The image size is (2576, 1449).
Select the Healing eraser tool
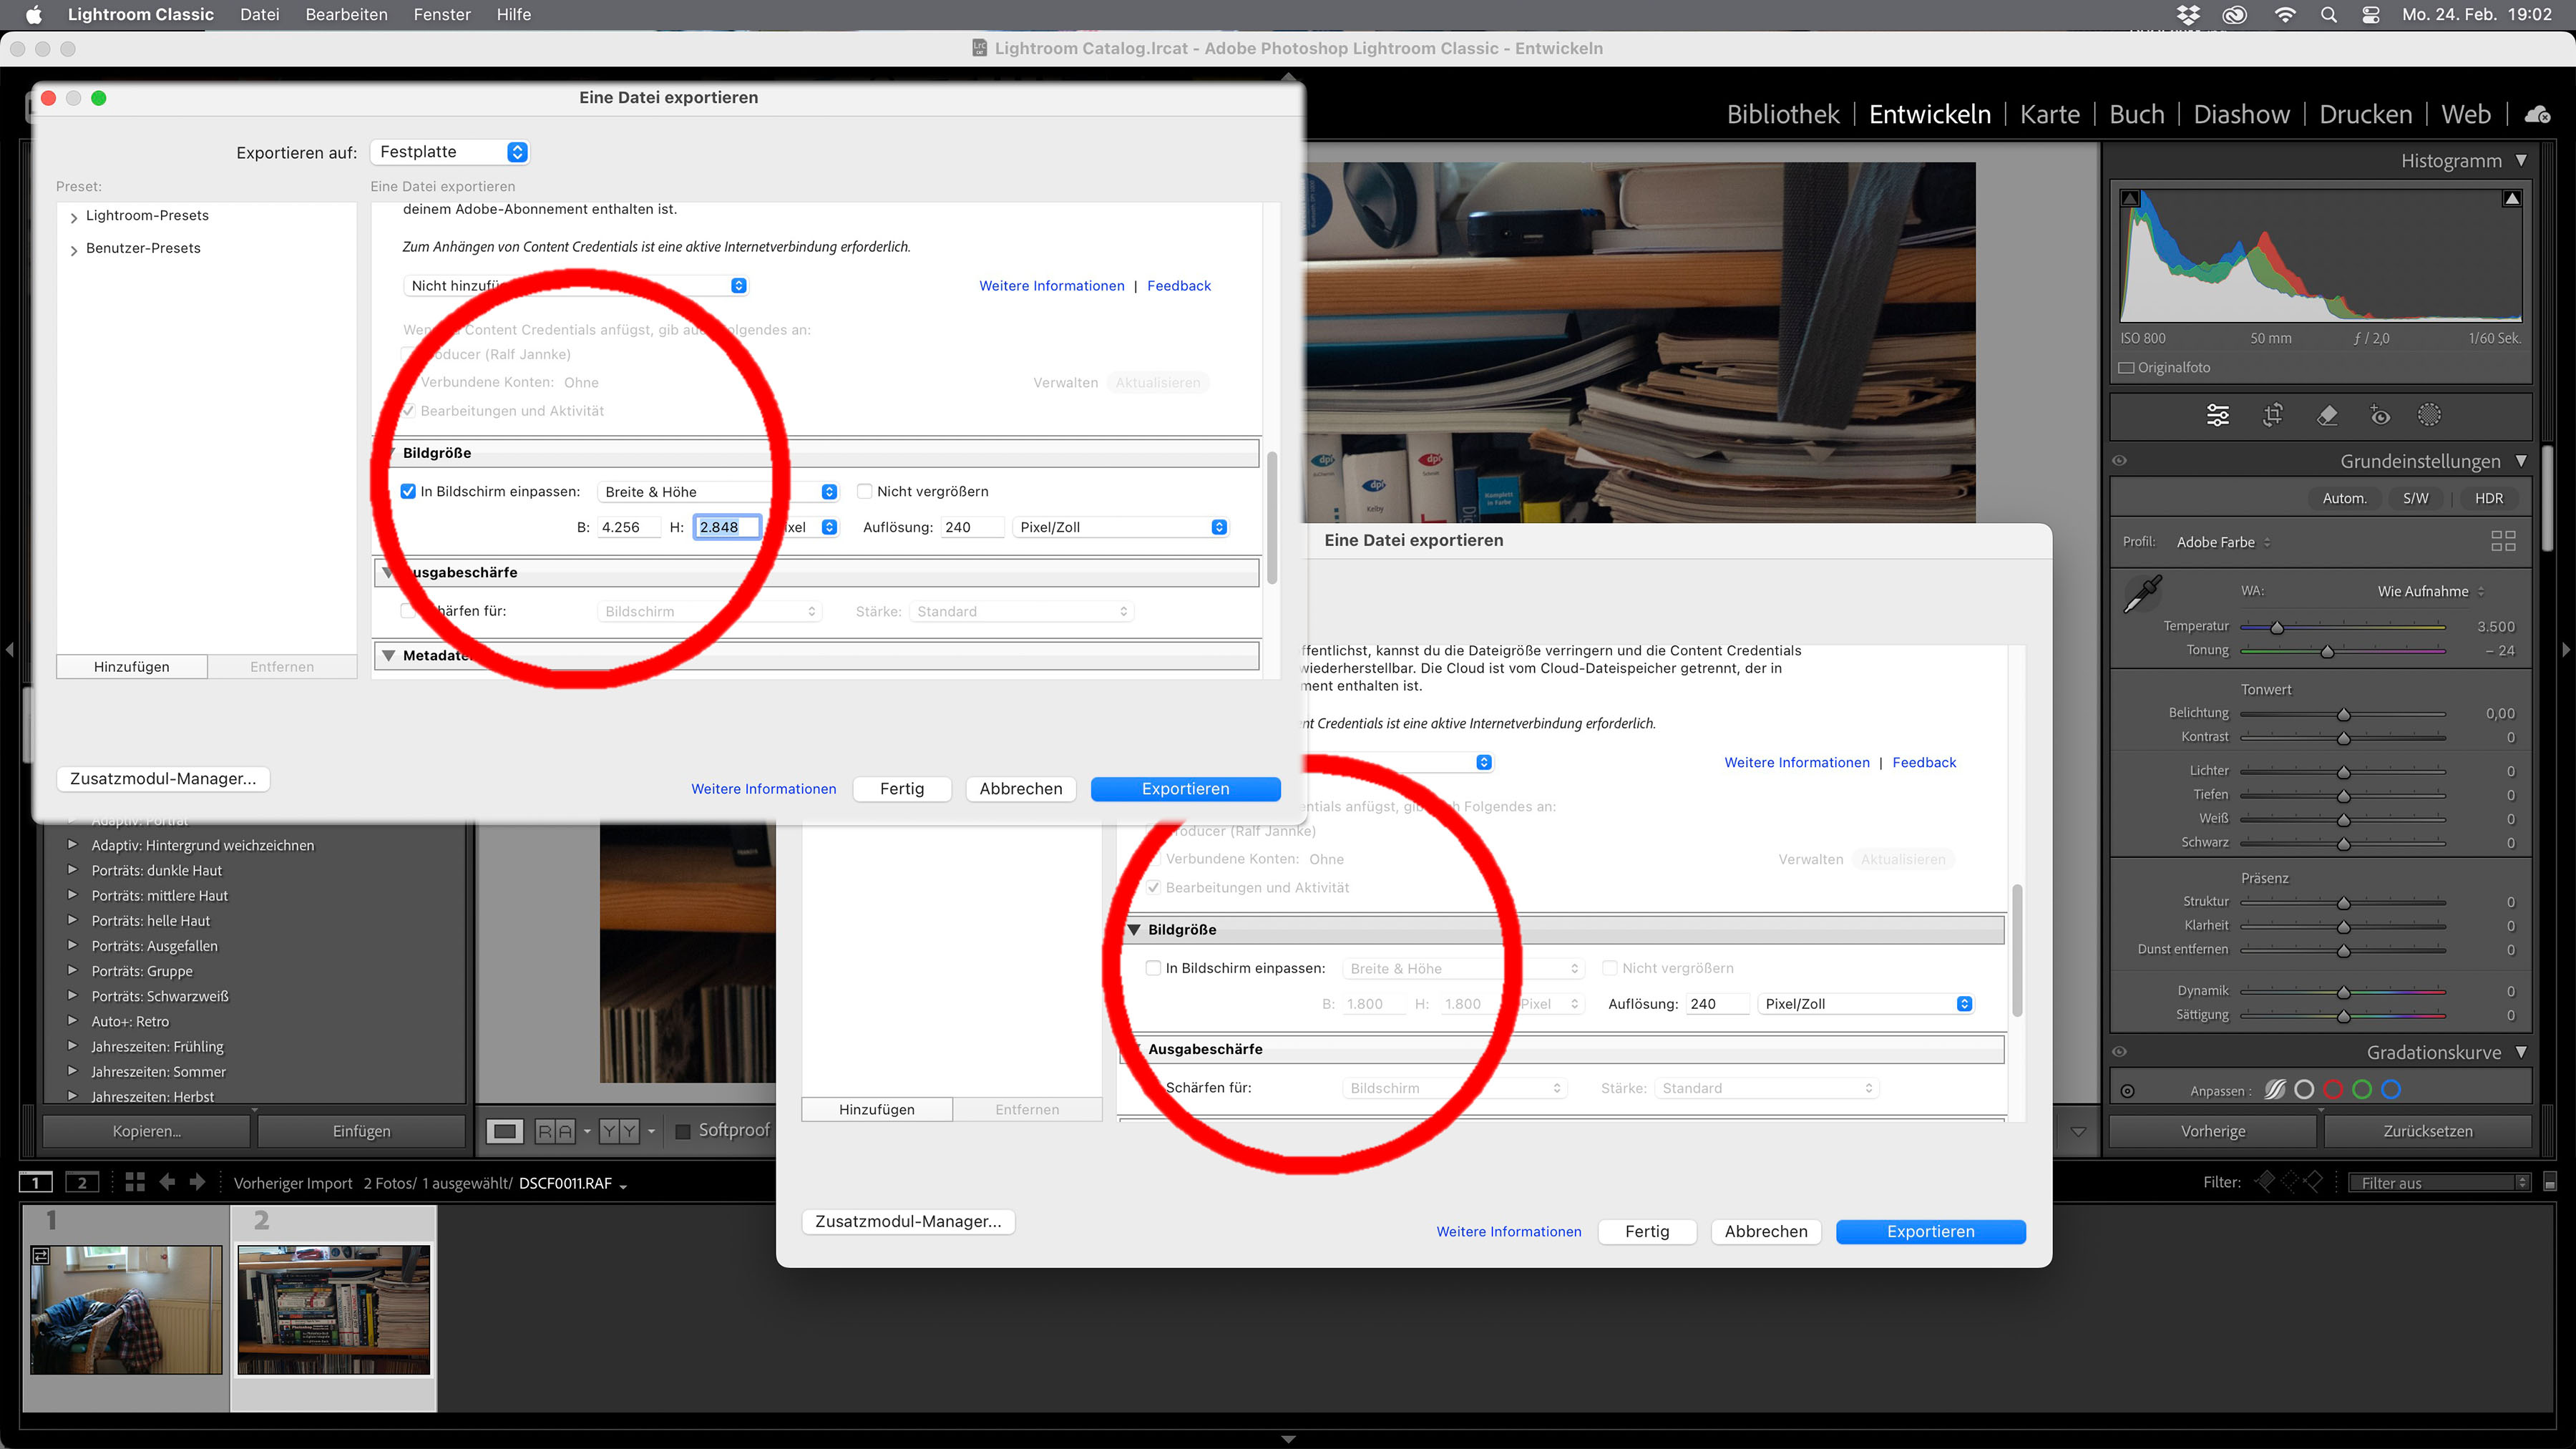click(2327, 415)
